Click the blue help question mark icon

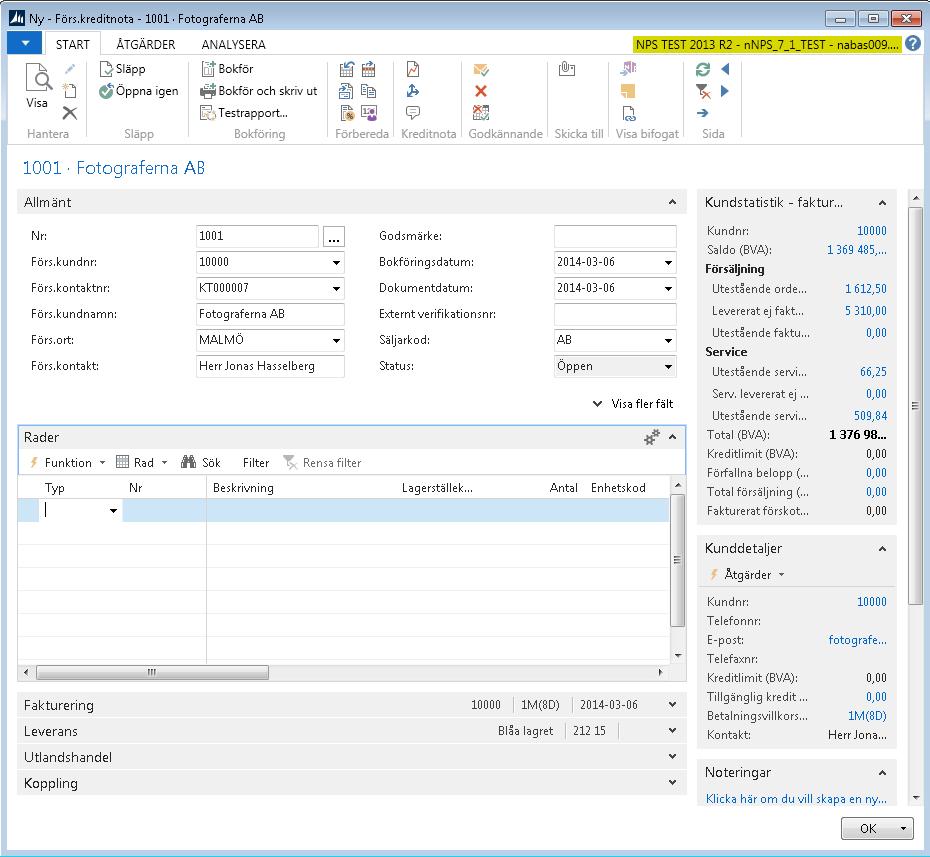click(x=913, y=43)
